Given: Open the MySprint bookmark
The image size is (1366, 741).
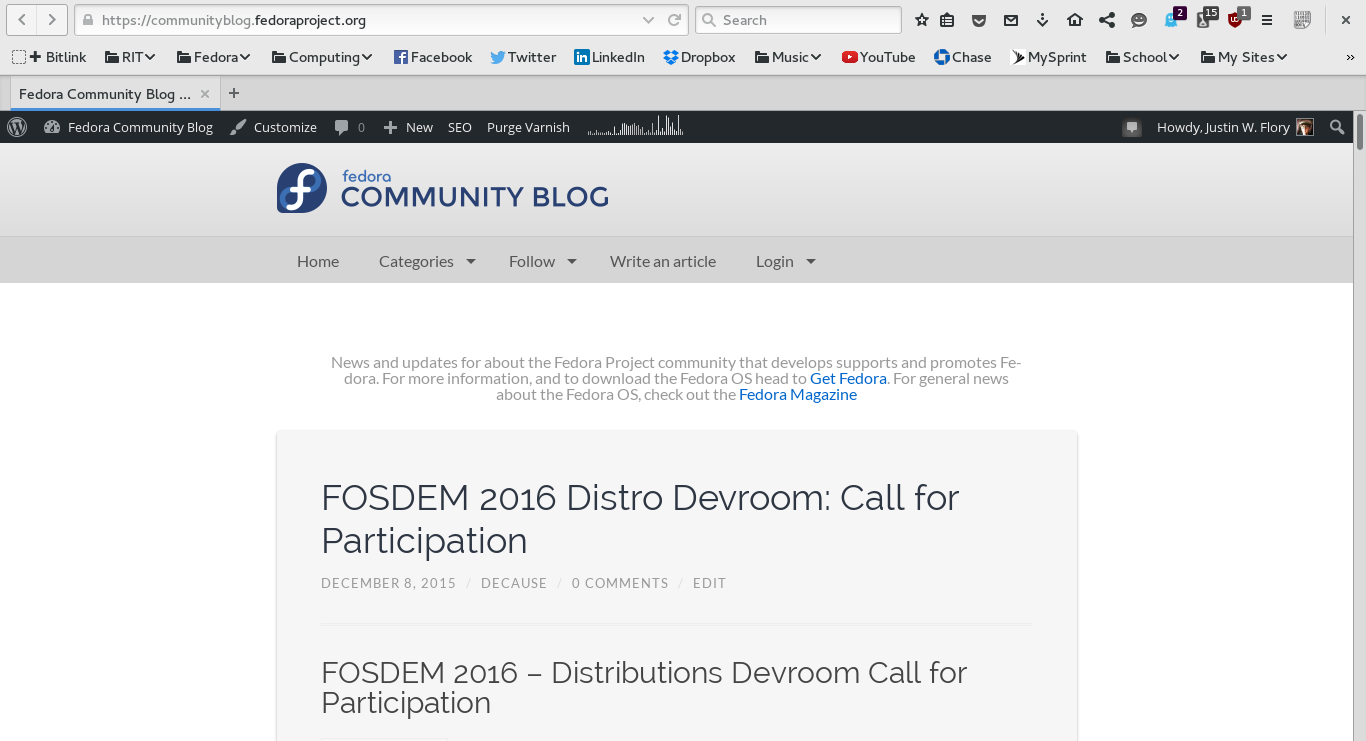Looking at the screenshot, I should click(x=1048, y=57).
